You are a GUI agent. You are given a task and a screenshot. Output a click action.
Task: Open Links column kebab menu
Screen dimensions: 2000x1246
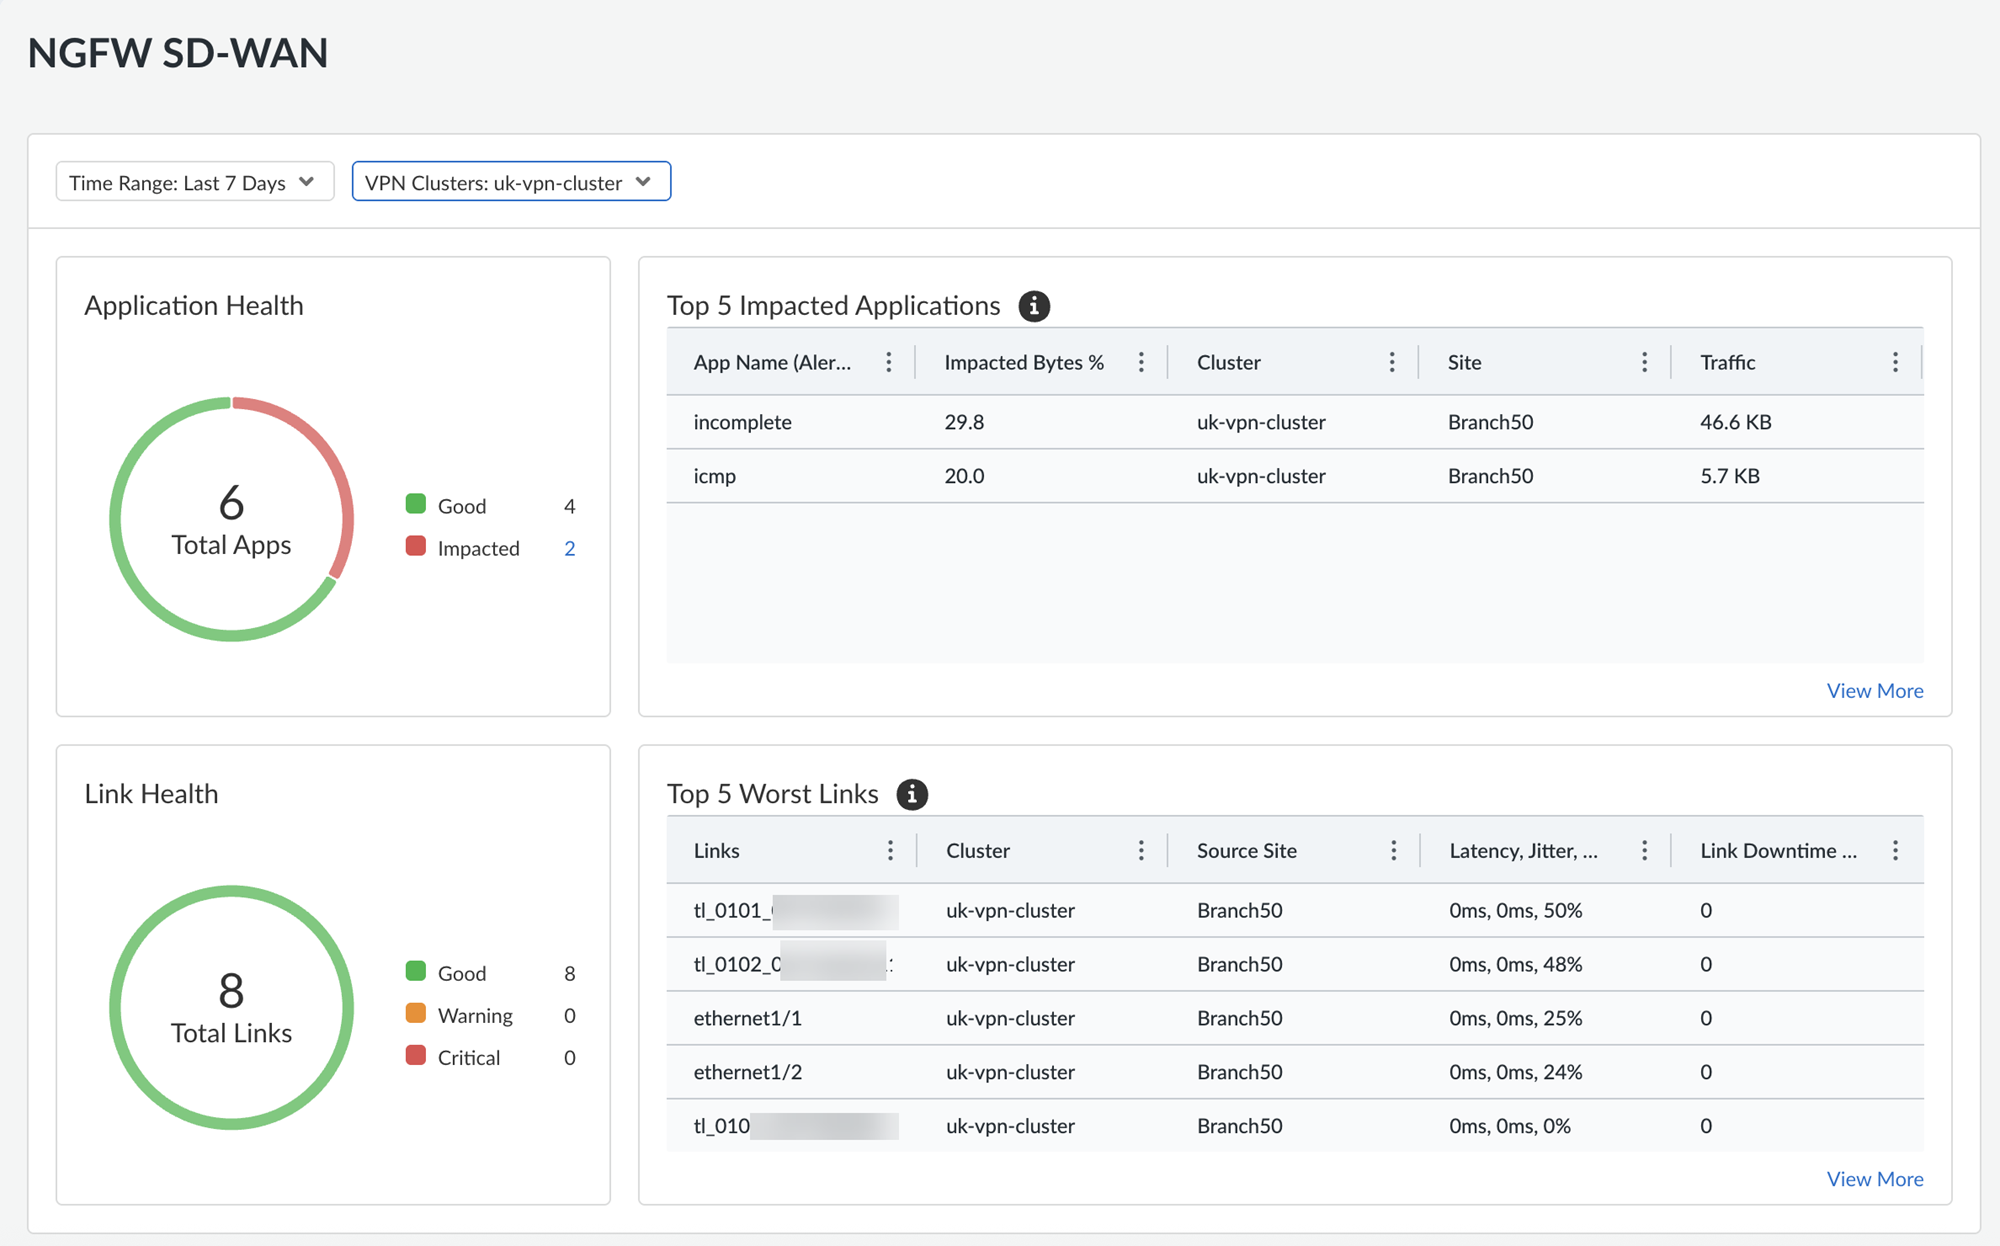click(x=890, y=850)
